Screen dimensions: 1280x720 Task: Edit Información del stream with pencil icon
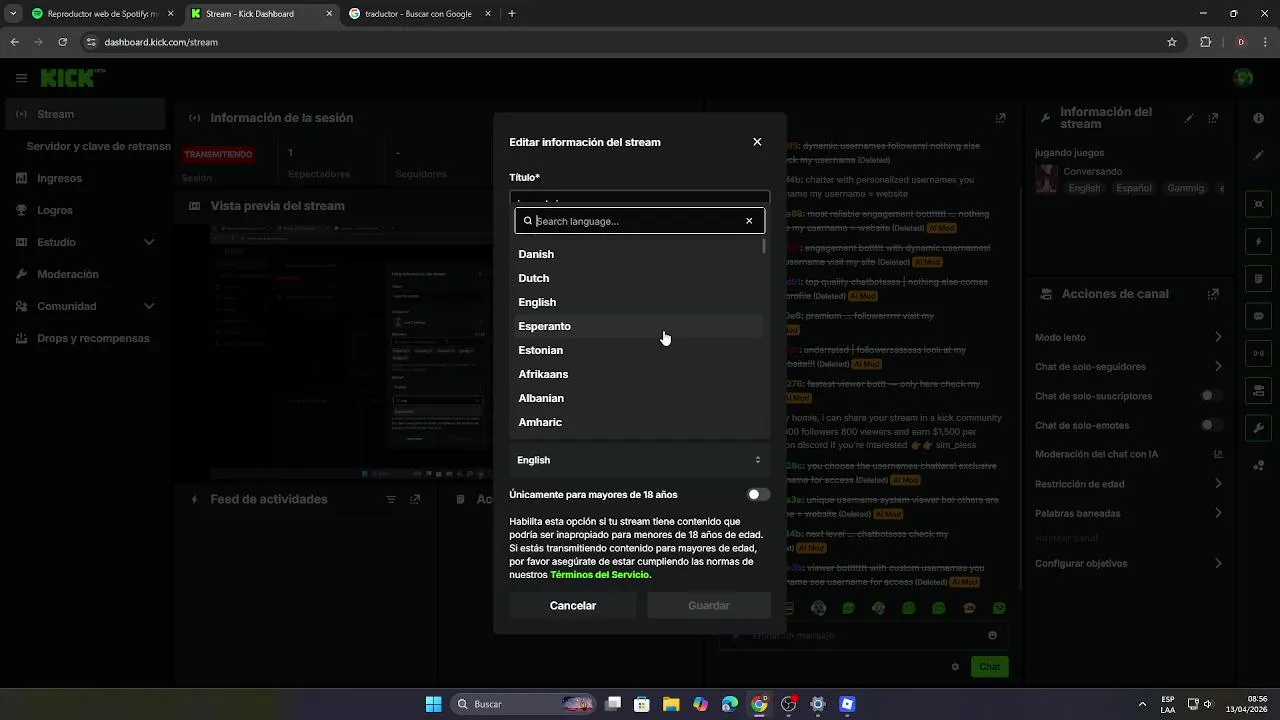[1189, 118]
